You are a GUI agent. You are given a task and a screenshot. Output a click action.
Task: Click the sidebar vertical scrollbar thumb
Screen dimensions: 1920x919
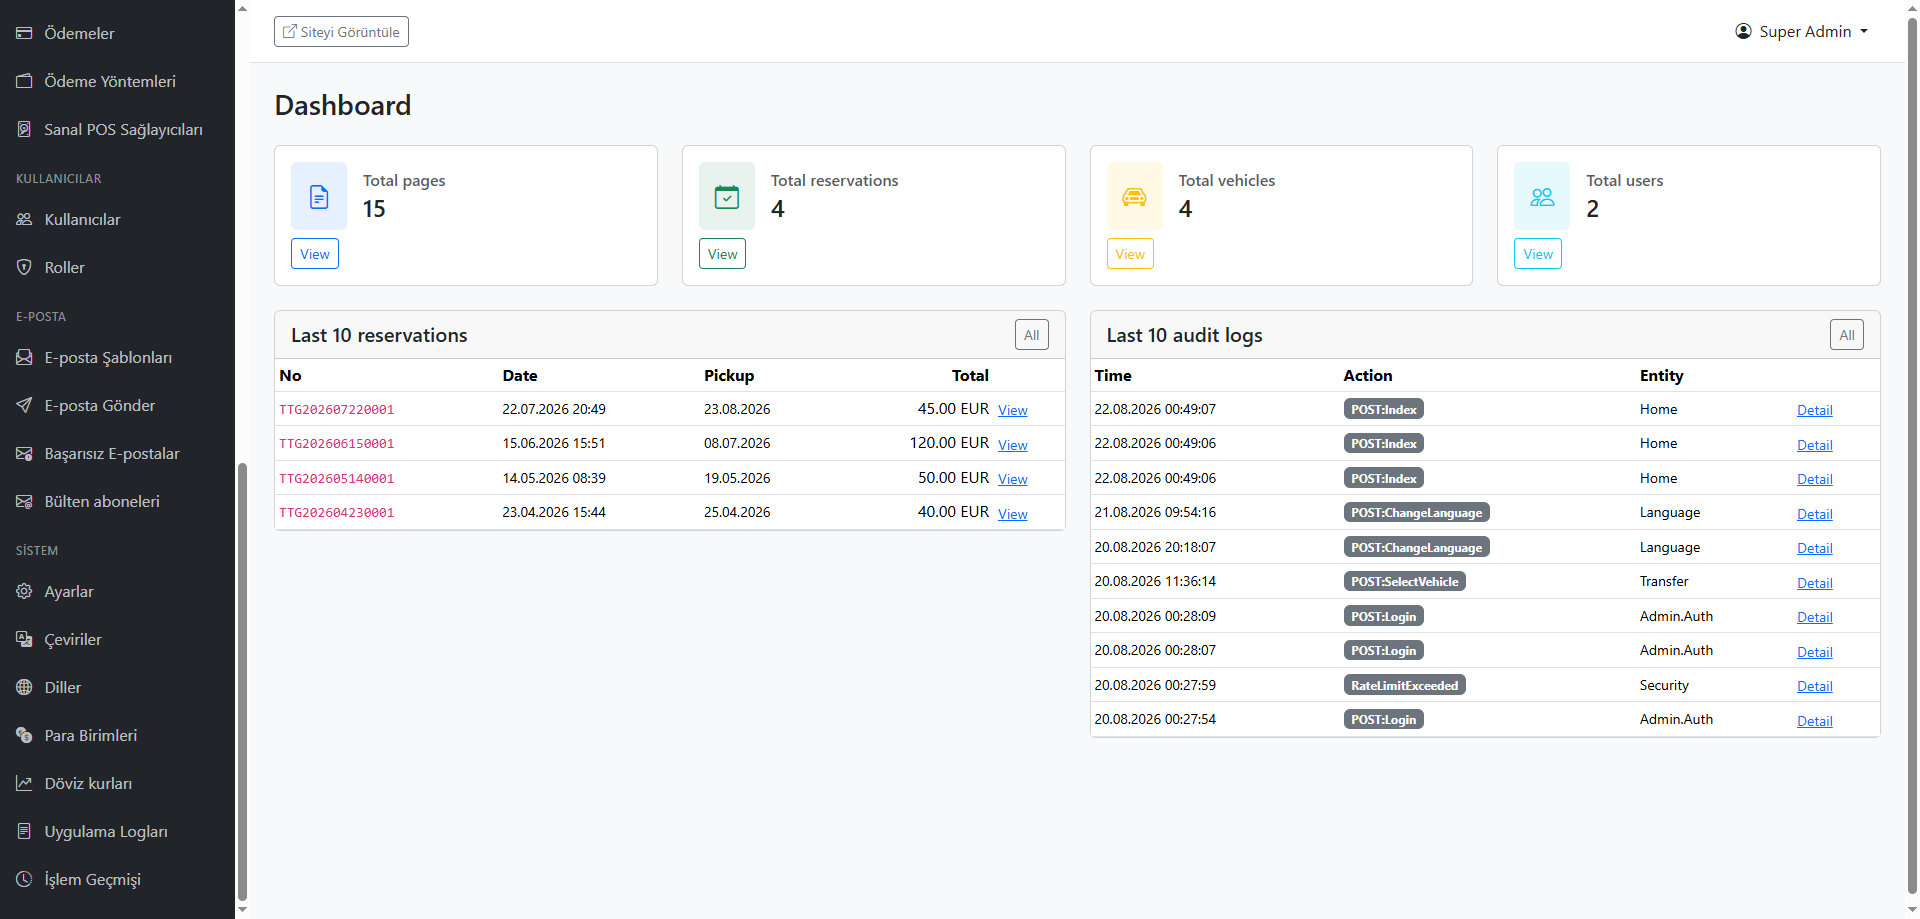pyautogui.click(x=242, y=682)
